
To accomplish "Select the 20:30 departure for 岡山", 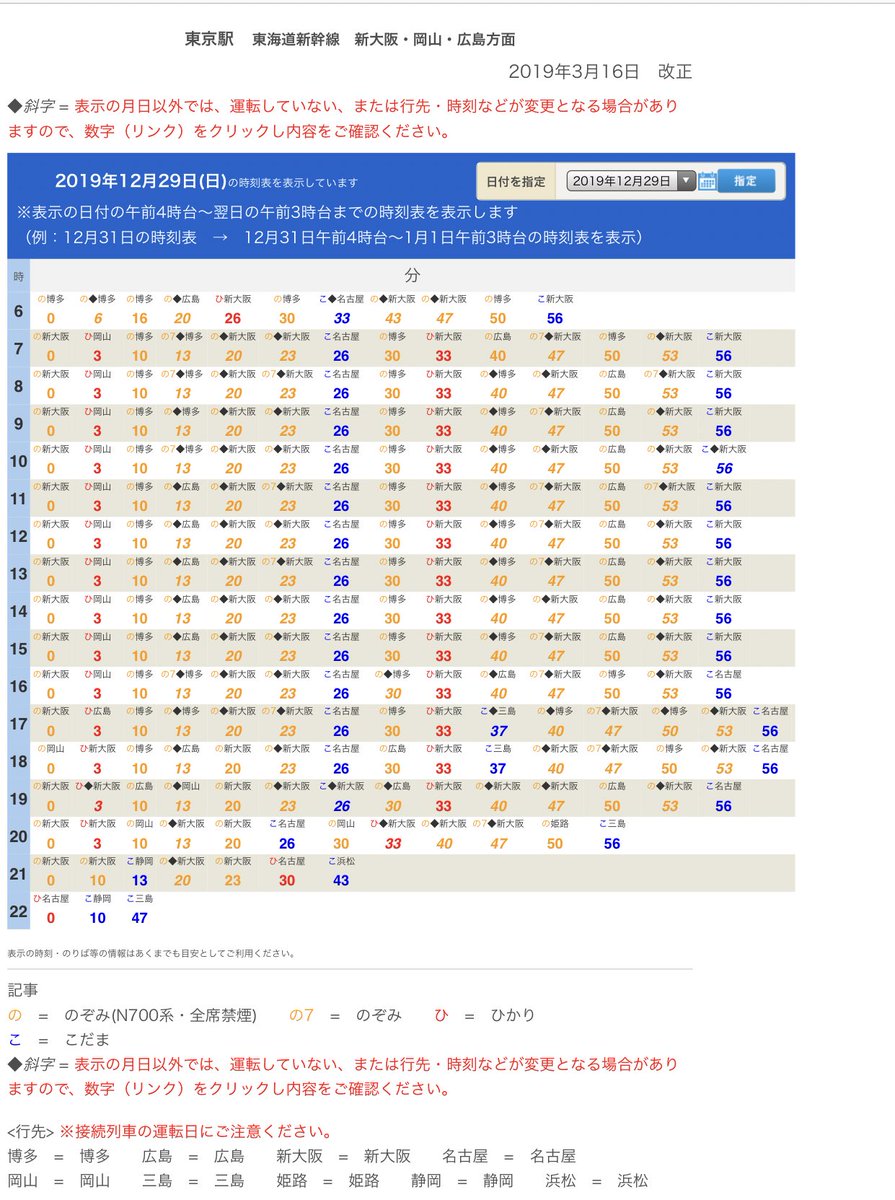I will (341, 844).
